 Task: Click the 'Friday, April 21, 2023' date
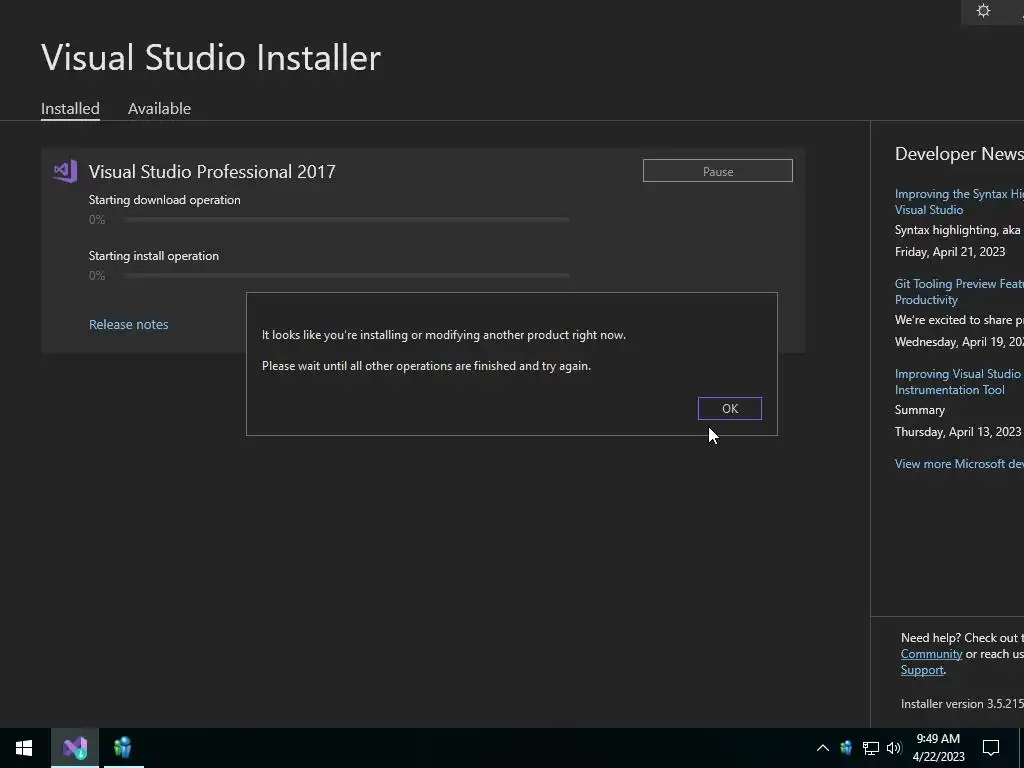(x=950, y=251)
